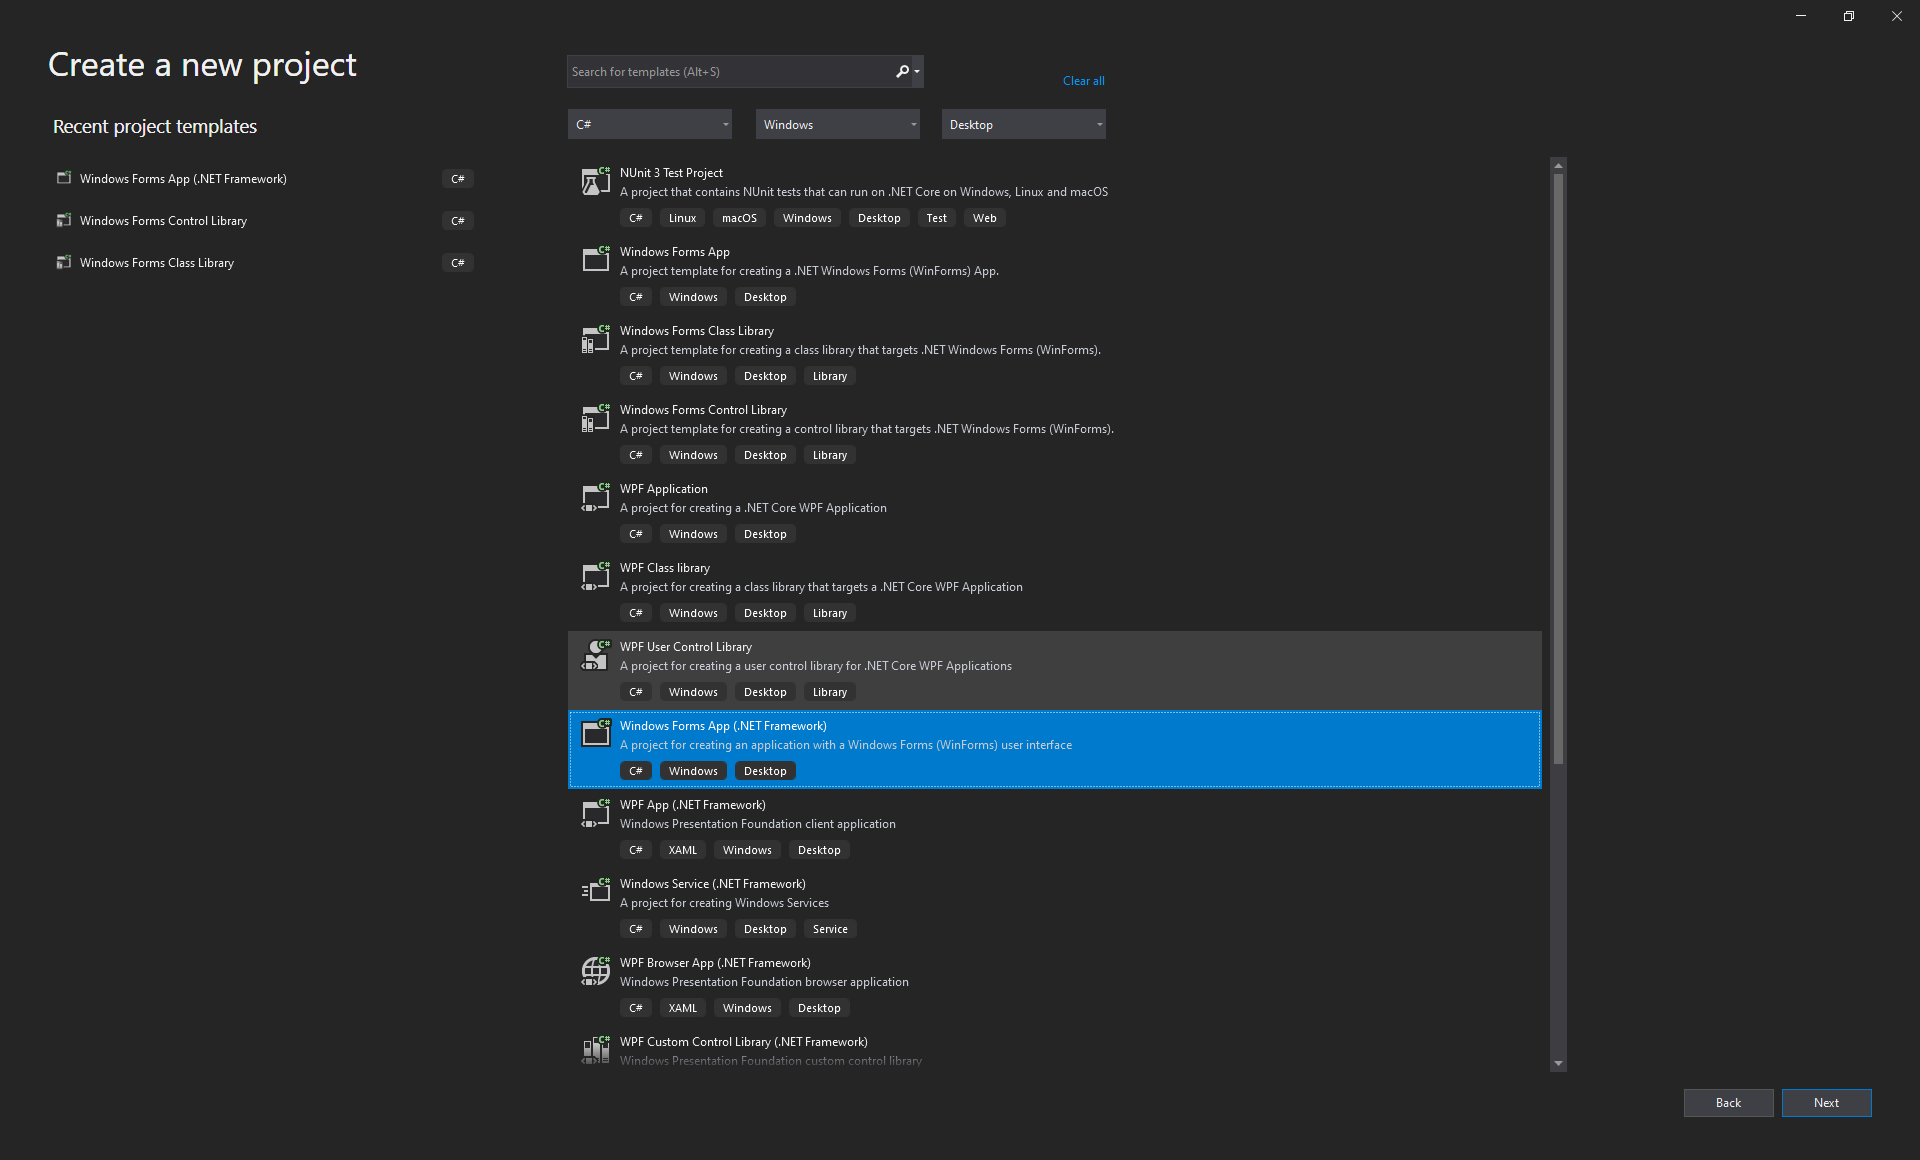Click inside the template search field
The height and width of the screenshot is (1160, 1920).
[730, 71]
